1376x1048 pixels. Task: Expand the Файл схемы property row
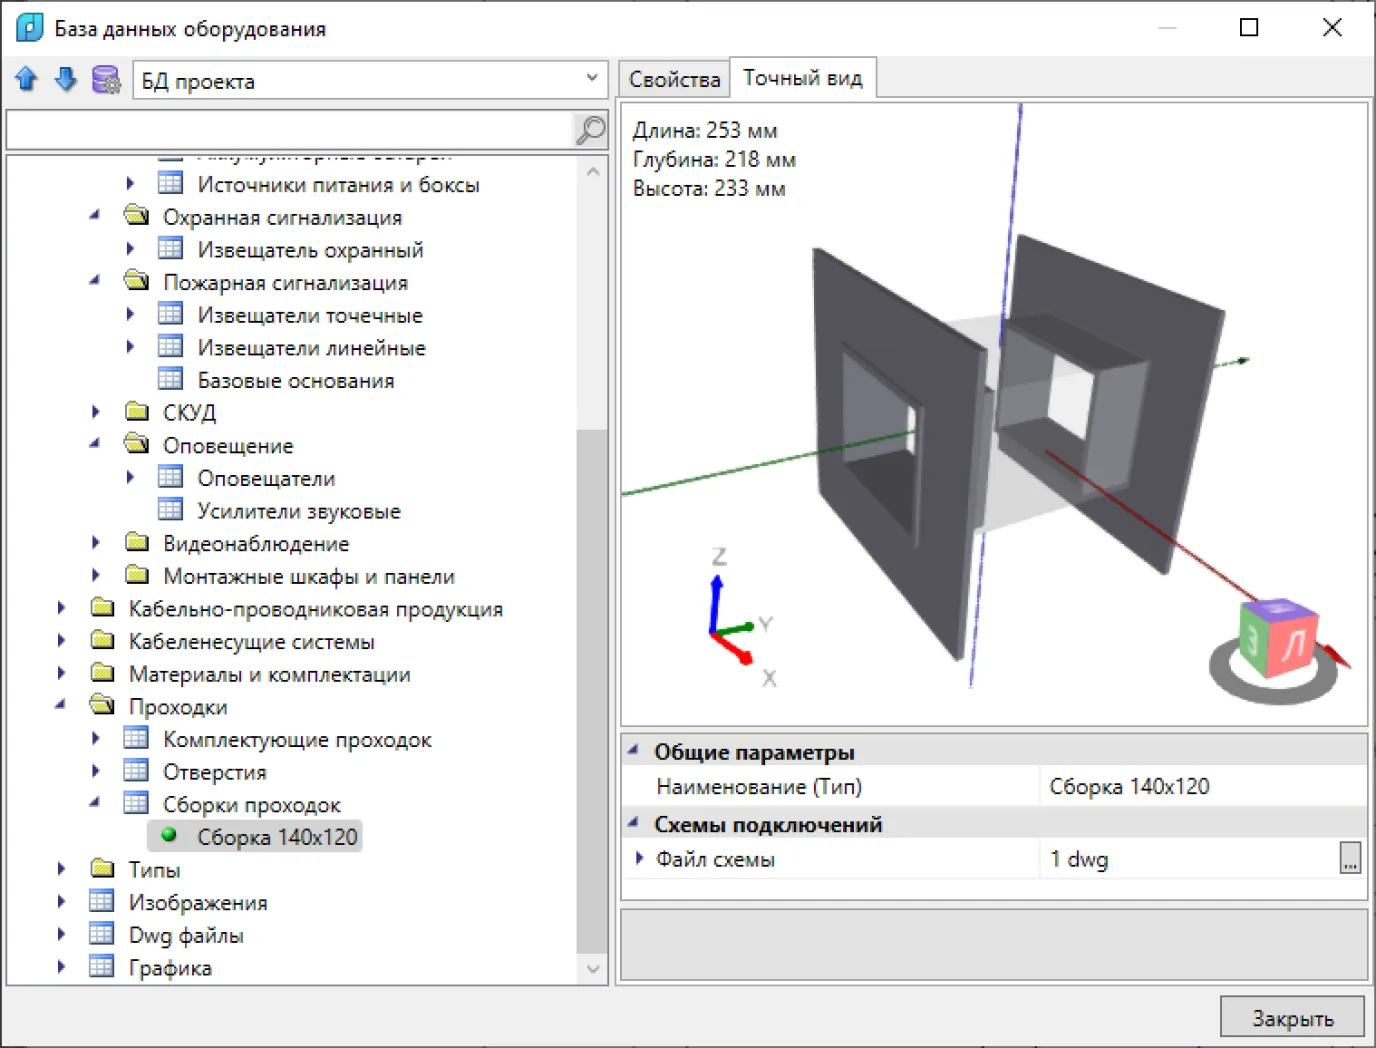[x=639, y=858]
